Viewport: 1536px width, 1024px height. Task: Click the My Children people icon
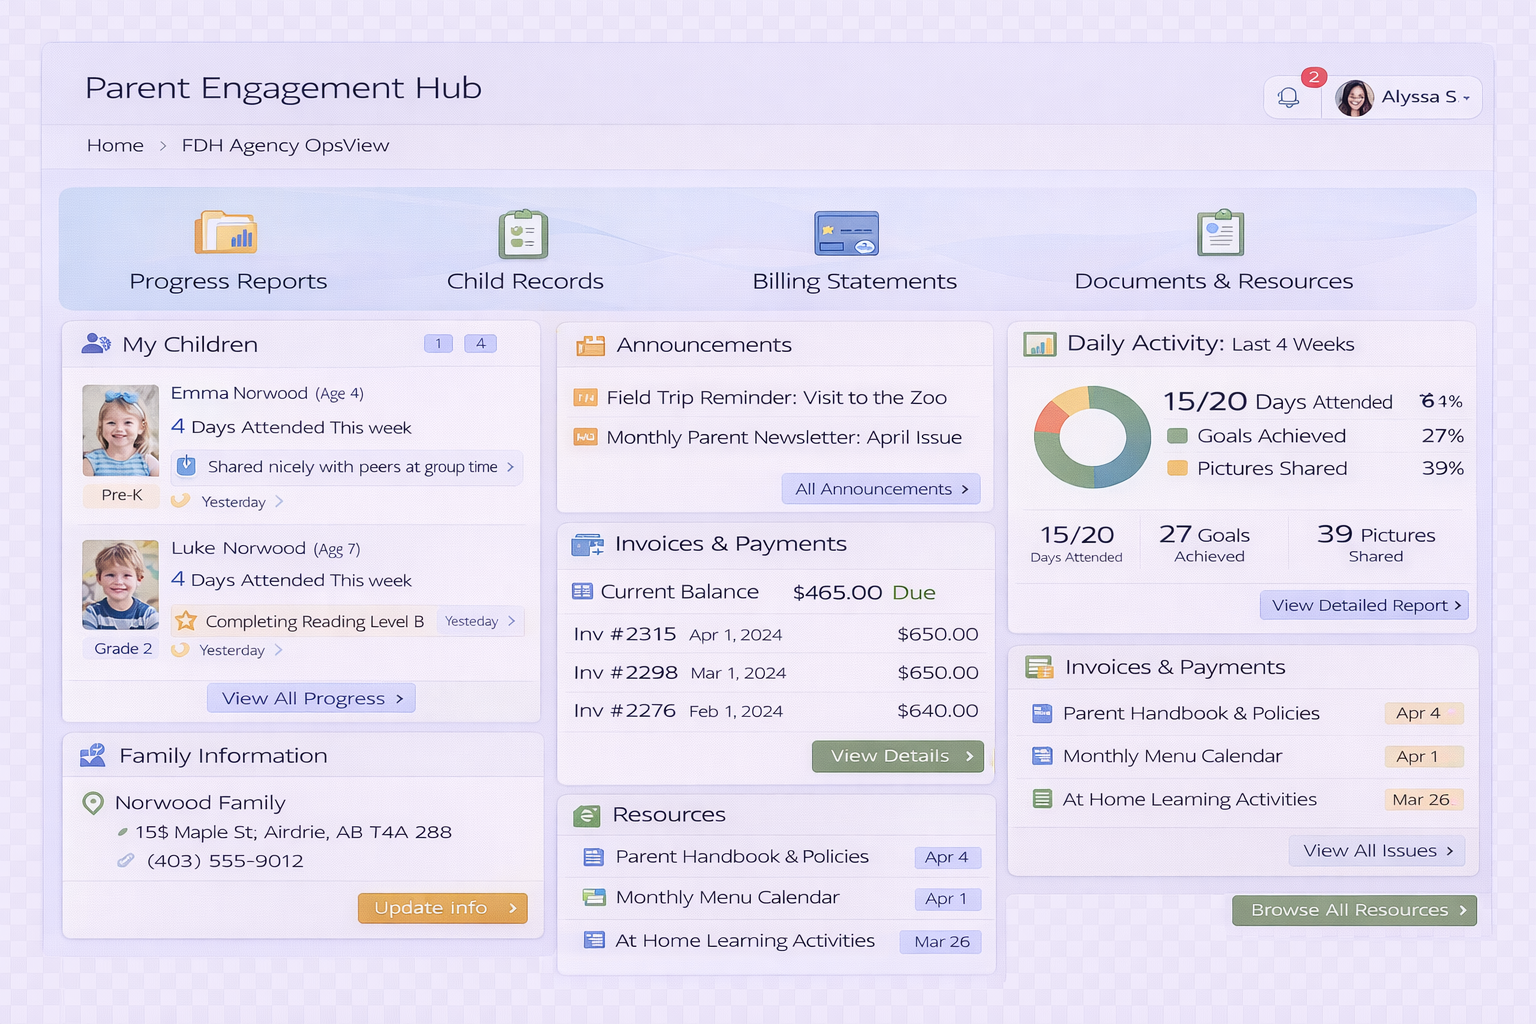coord(96,344)
